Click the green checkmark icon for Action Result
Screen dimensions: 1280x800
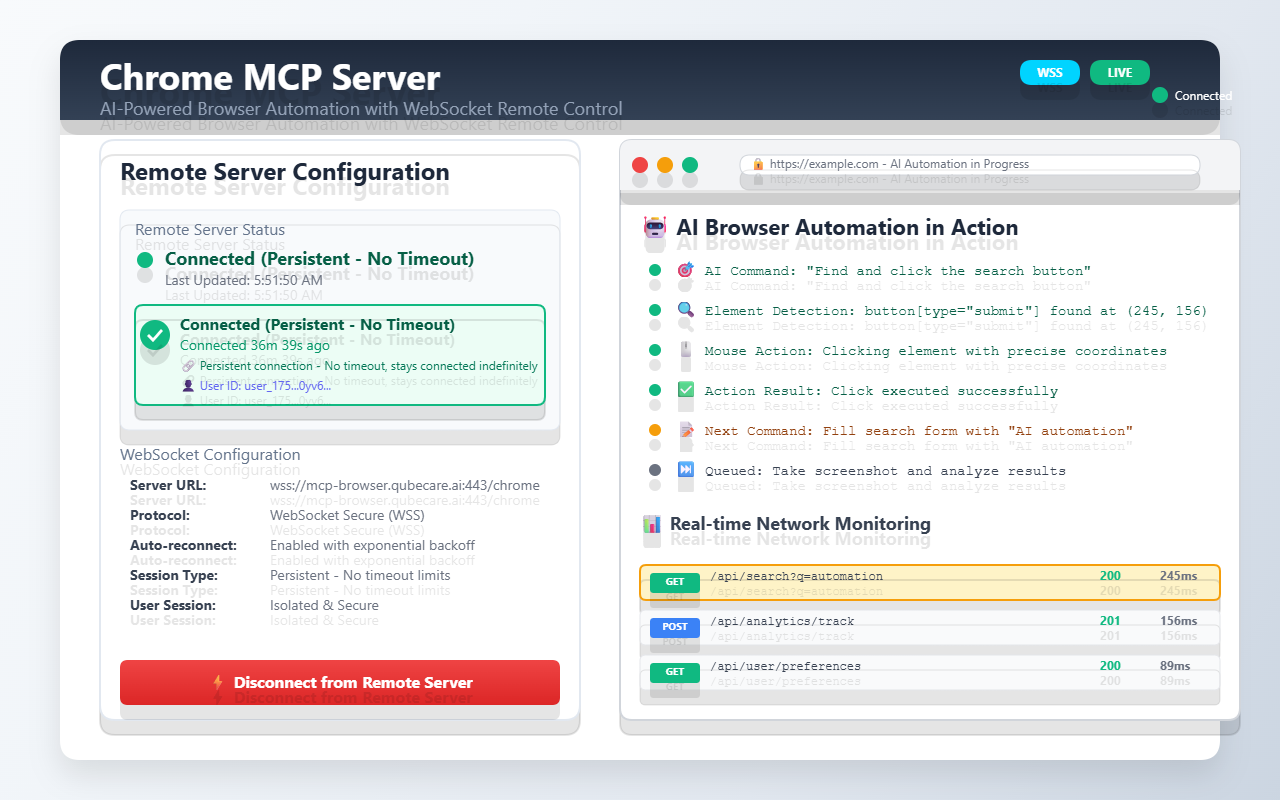(x=685, y=390)
